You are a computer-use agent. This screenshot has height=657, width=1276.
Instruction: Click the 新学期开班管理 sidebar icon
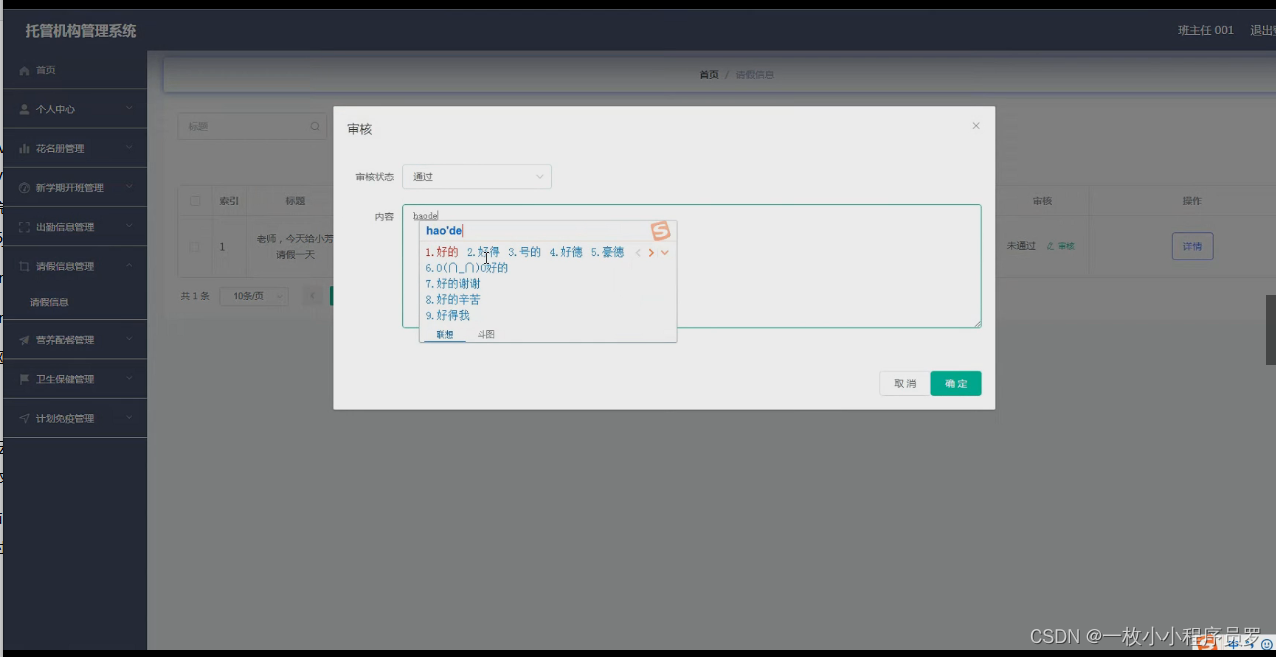24,188
